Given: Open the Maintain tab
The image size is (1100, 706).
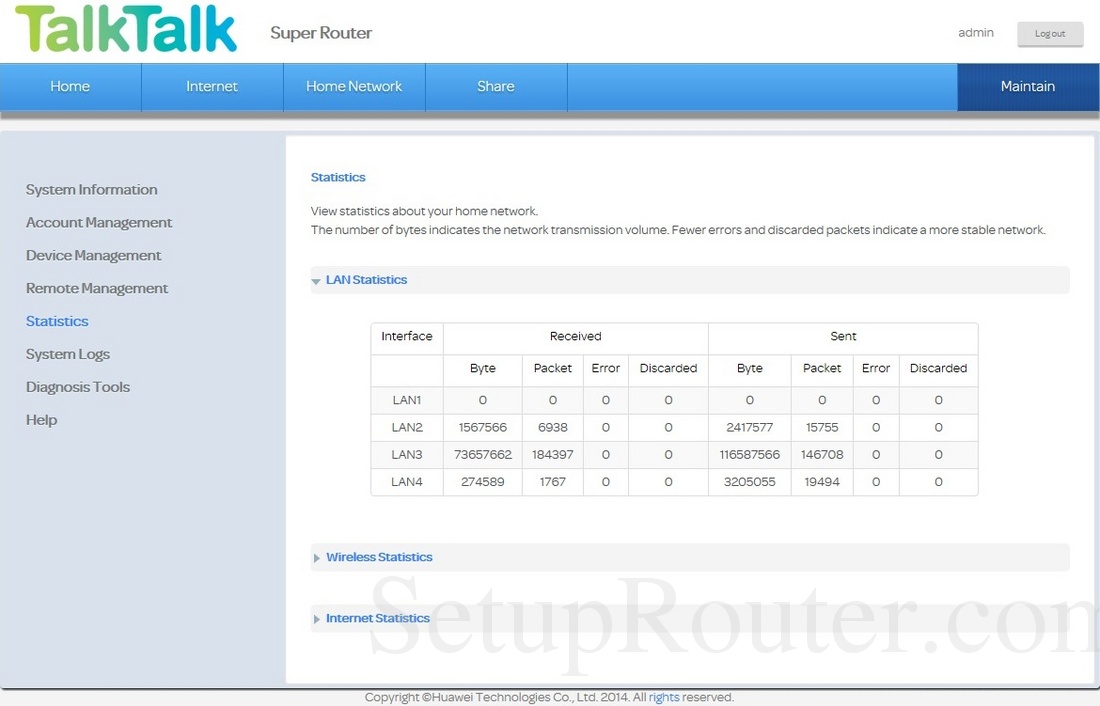Looking at the screenshot, I should pyautogui.click(x=1027, y=87).
